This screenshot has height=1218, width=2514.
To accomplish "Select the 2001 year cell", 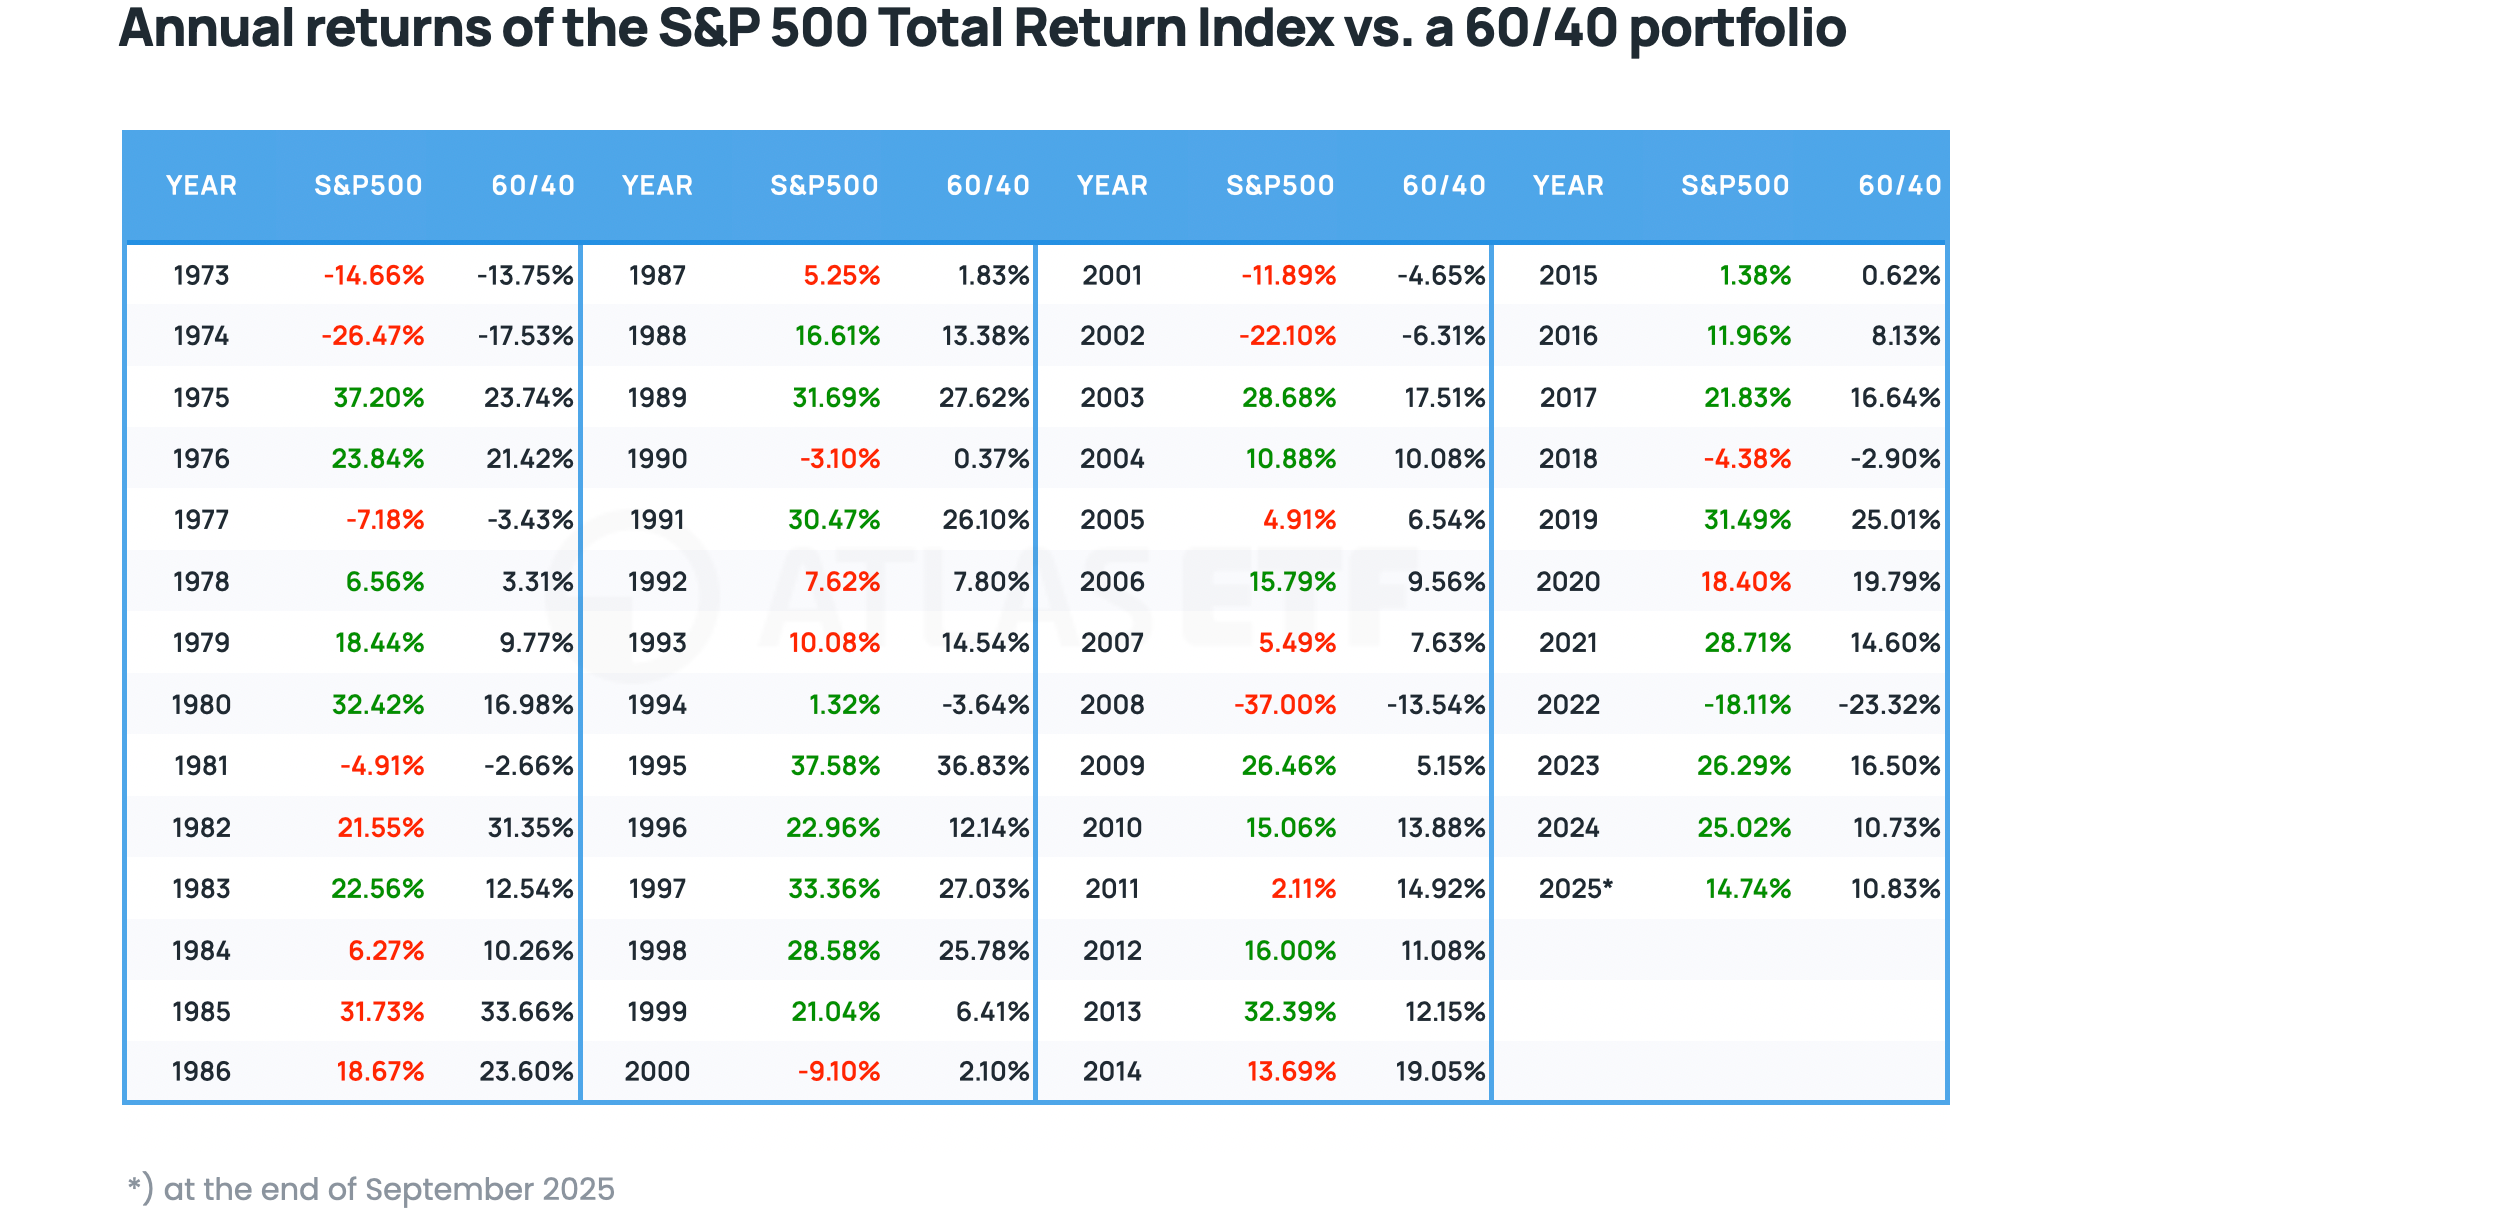I will [1112, 276].
